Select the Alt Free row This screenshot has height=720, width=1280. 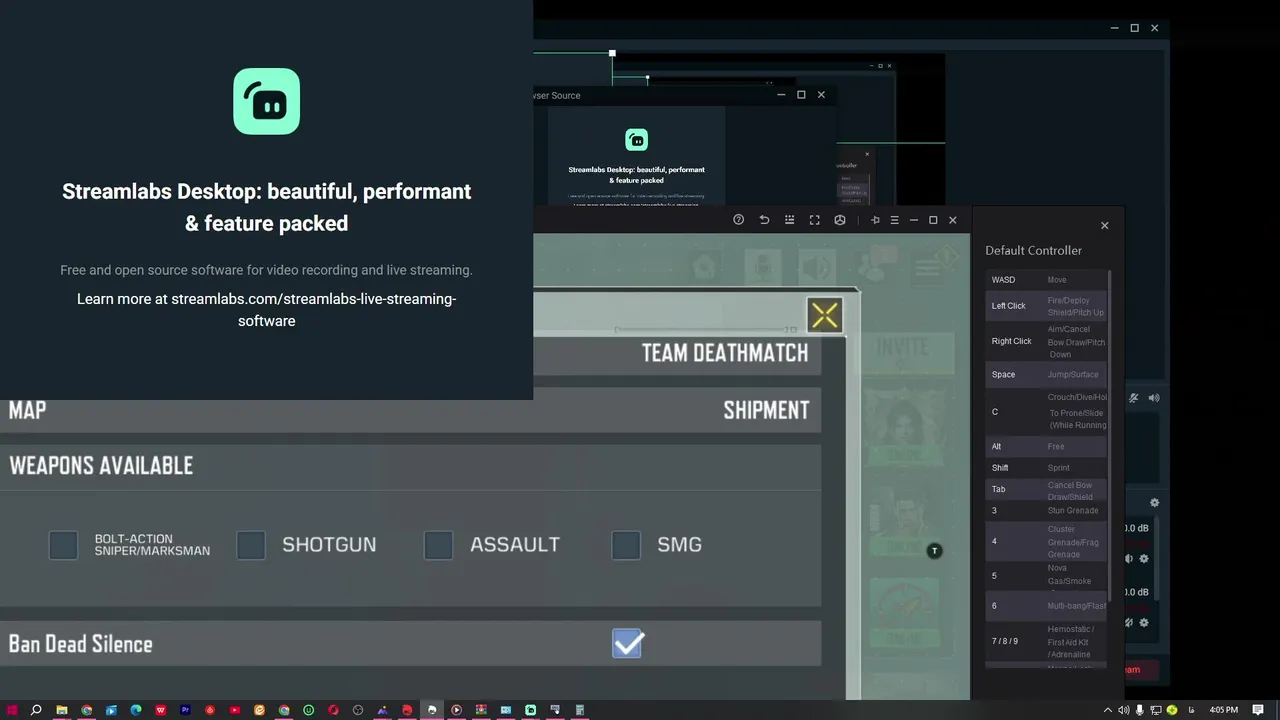[1047, 447]
